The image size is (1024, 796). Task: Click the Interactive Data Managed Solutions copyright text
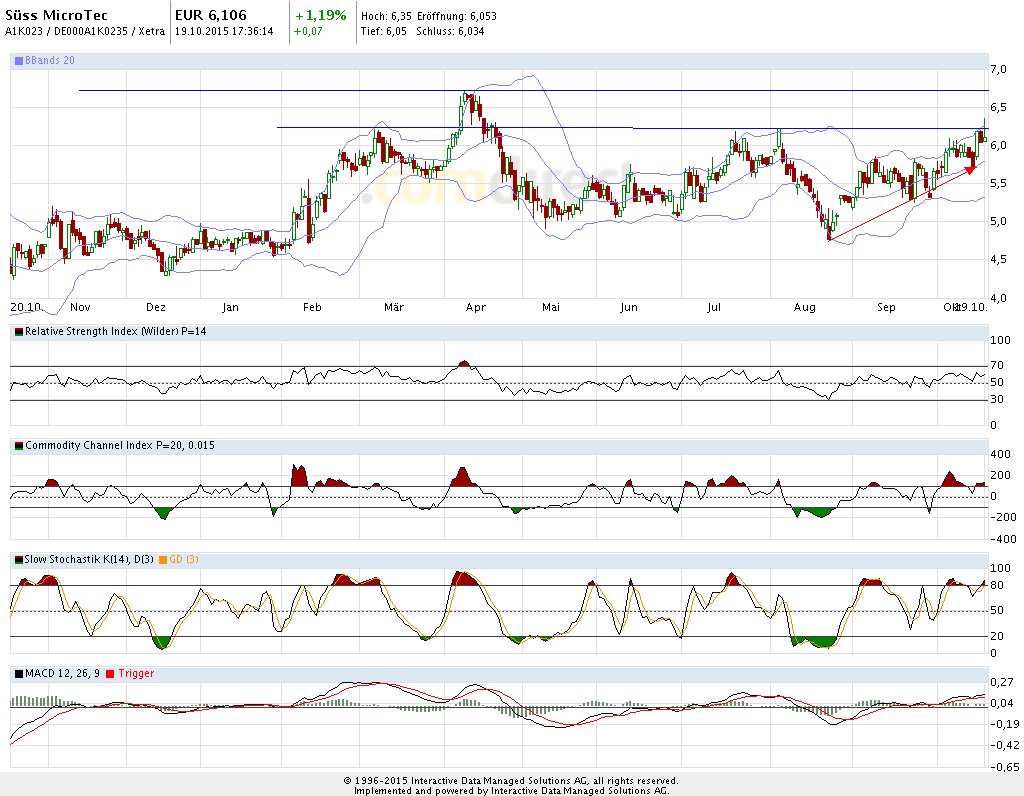511,781
